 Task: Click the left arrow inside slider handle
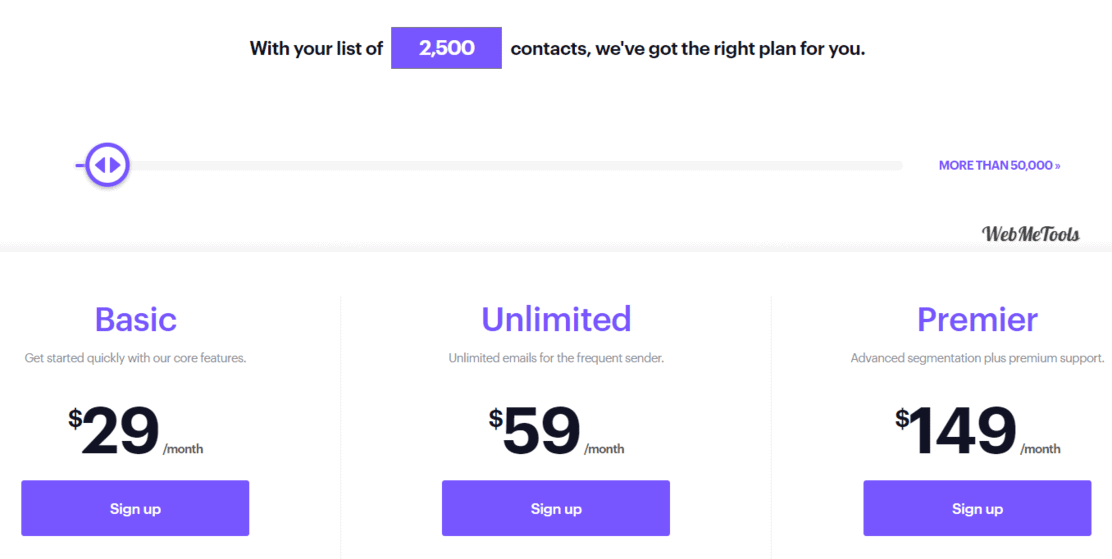[100, 165]
